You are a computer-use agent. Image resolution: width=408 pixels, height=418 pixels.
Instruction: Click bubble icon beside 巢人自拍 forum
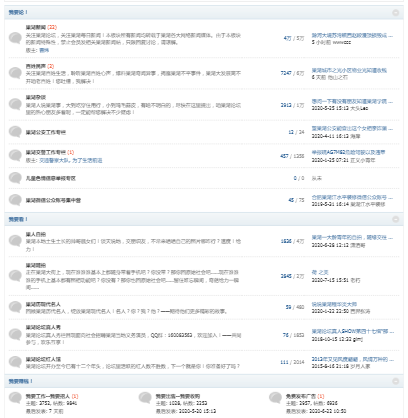(15, 241)
